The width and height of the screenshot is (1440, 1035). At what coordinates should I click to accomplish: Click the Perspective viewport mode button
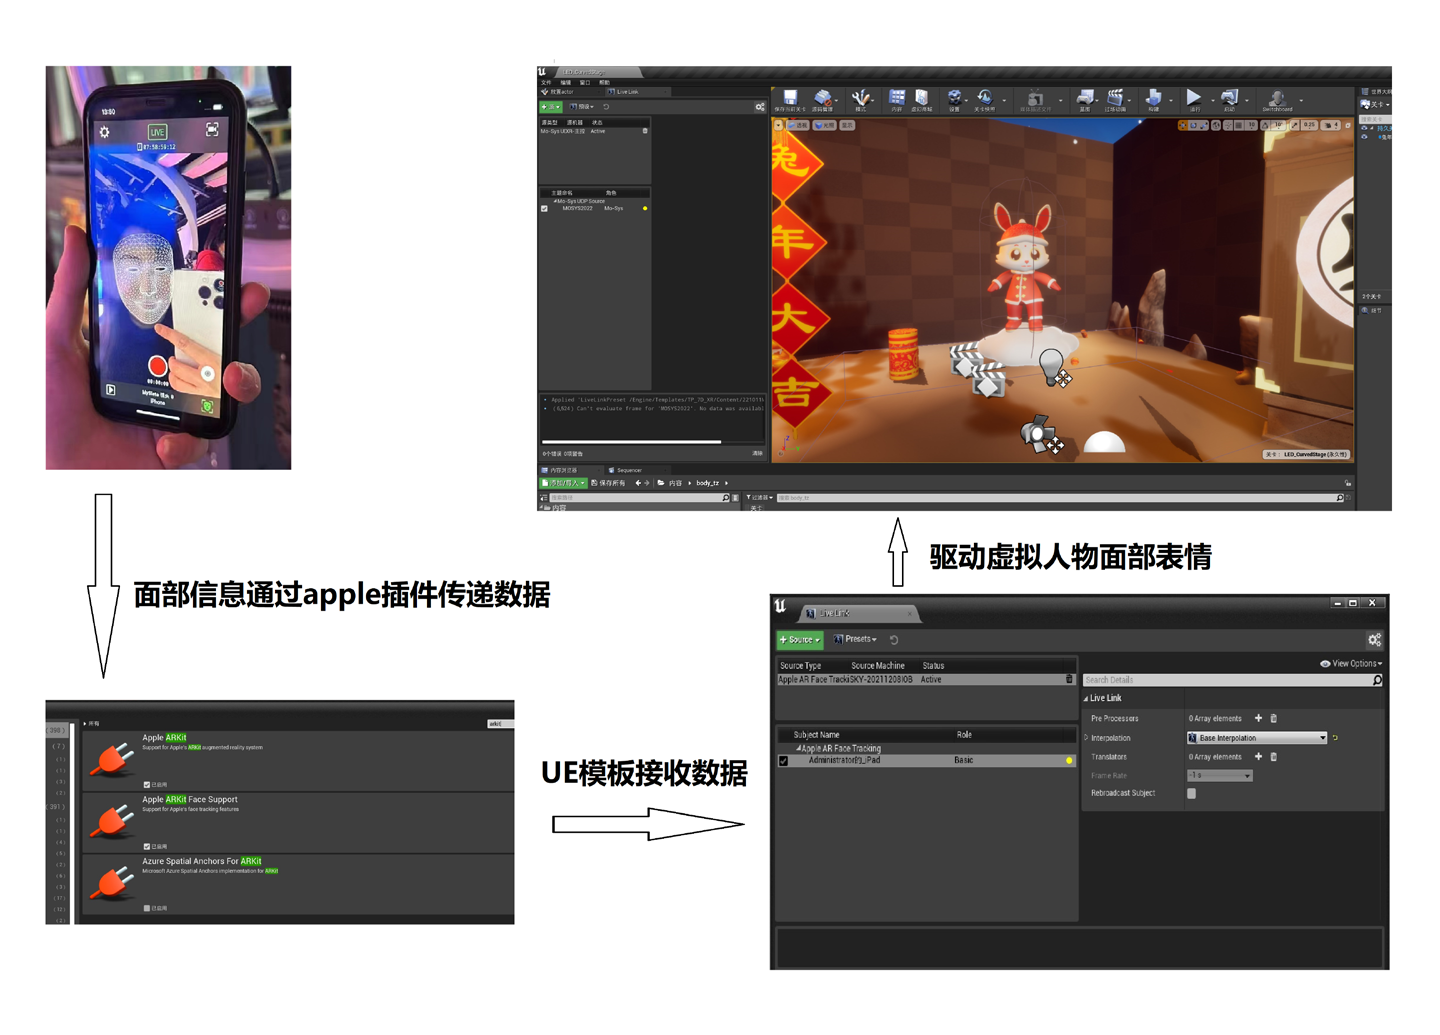tap(799, 126)
